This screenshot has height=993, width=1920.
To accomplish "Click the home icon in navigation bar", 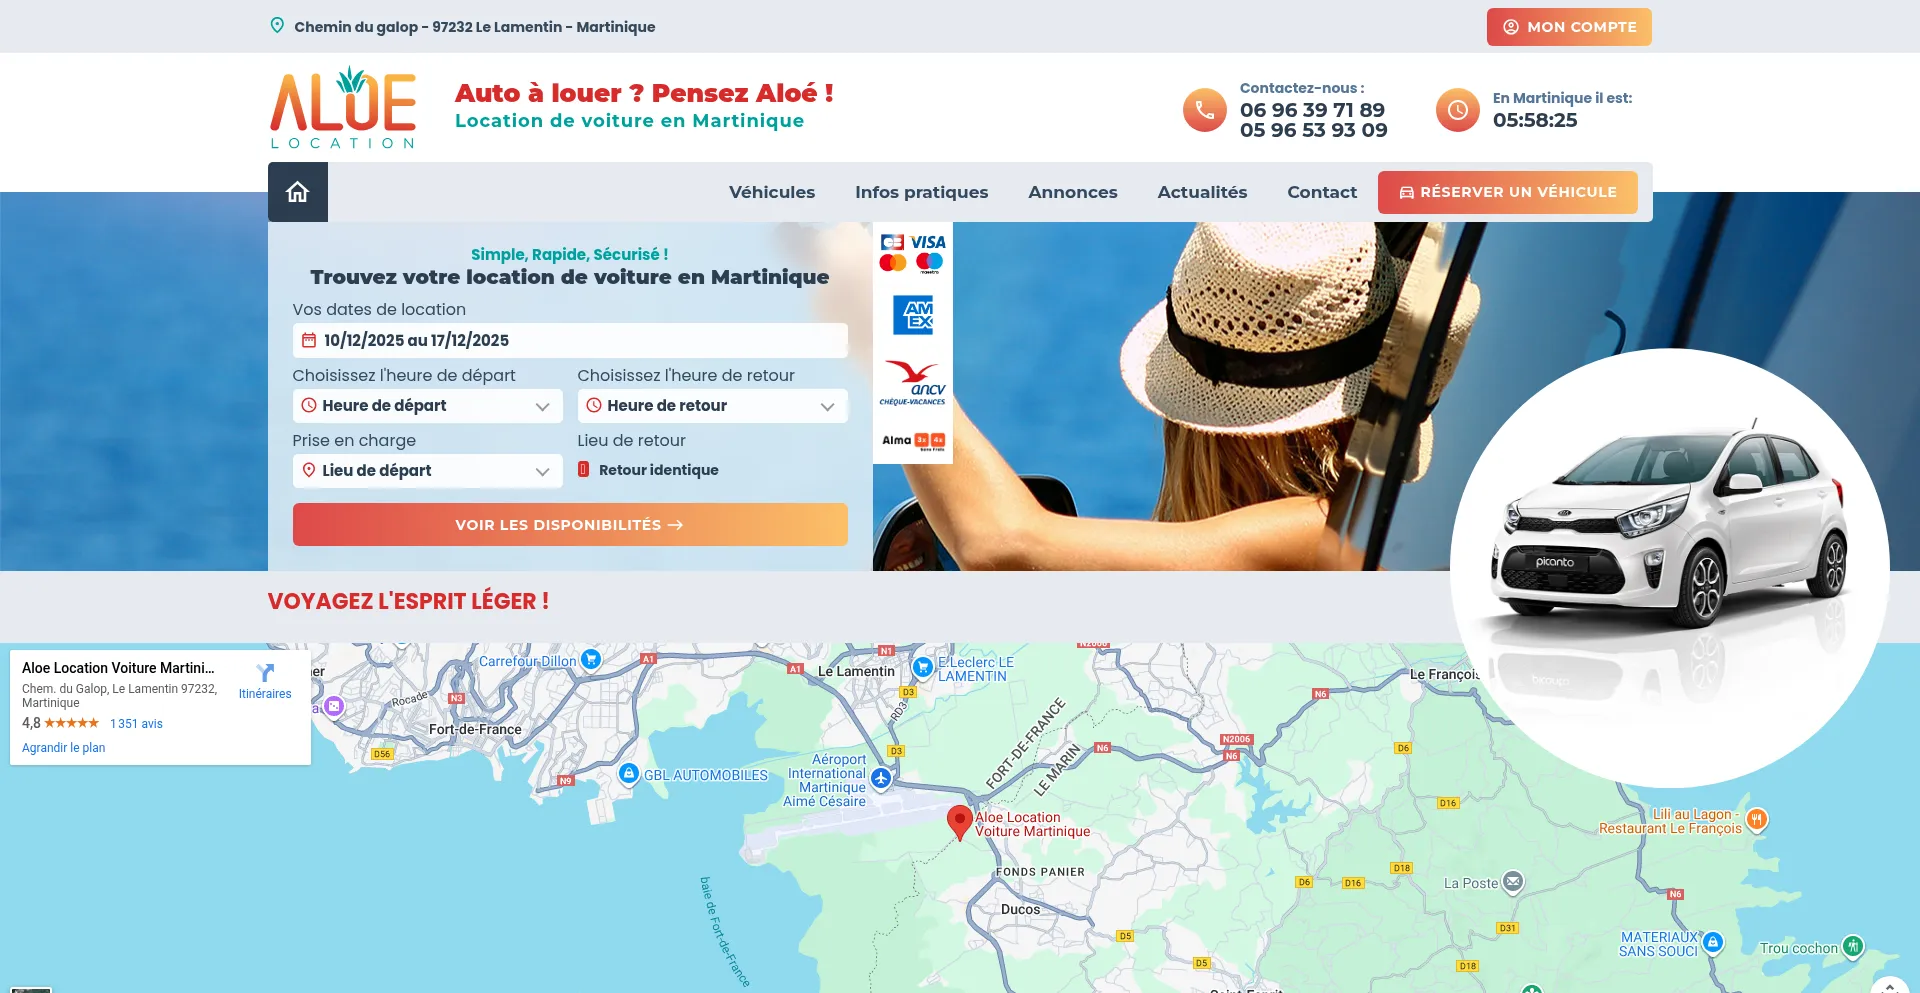I will point(297,192).
